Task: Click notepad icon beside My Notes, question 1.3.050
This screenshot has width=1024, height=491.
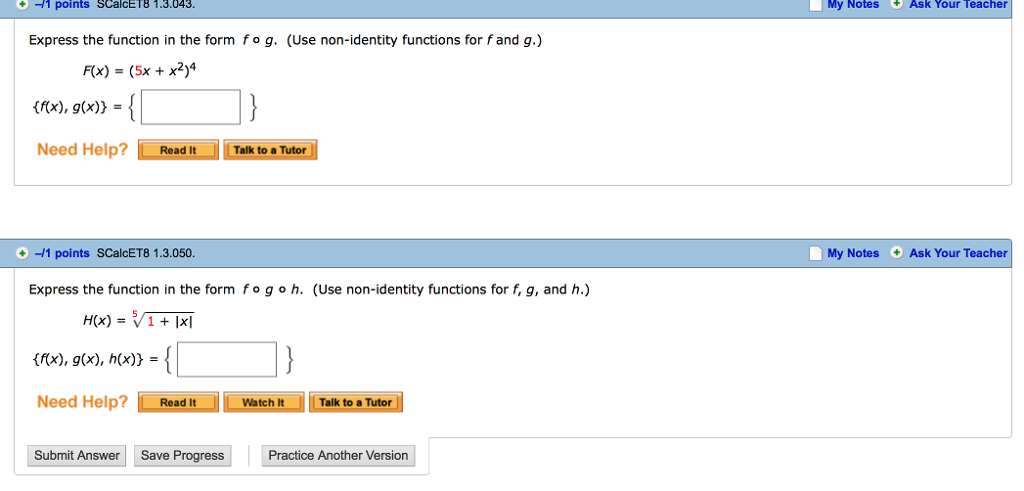Action: point(816,254)
